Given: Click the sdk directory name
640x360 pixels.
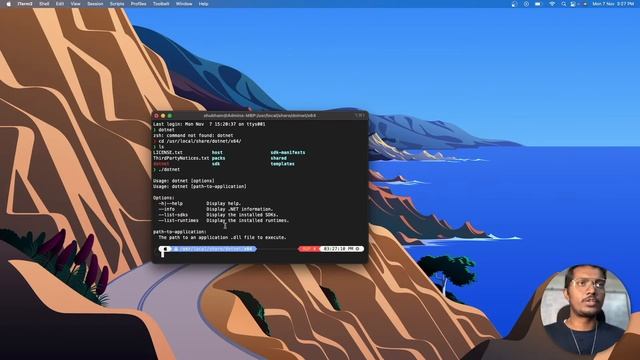Looking at the screenshot, I should pyautogui.click(x=216, y=164).
